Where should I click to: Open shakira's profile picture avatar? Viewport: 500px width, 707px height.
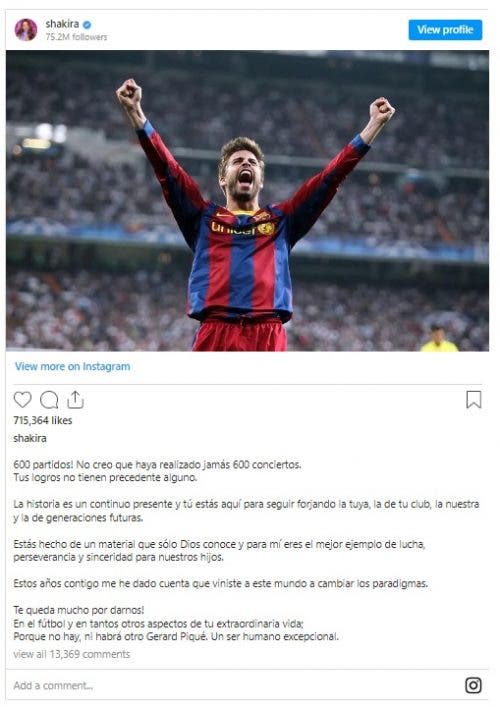coord(26,30)
